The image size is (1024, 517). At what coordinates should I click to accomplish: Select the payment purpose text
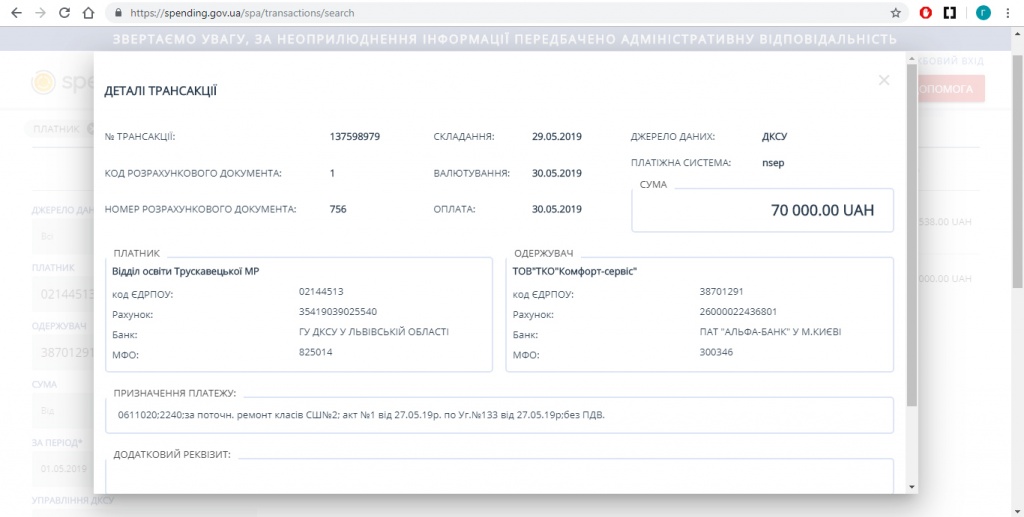pyautogui.click(x=361, y=415)
